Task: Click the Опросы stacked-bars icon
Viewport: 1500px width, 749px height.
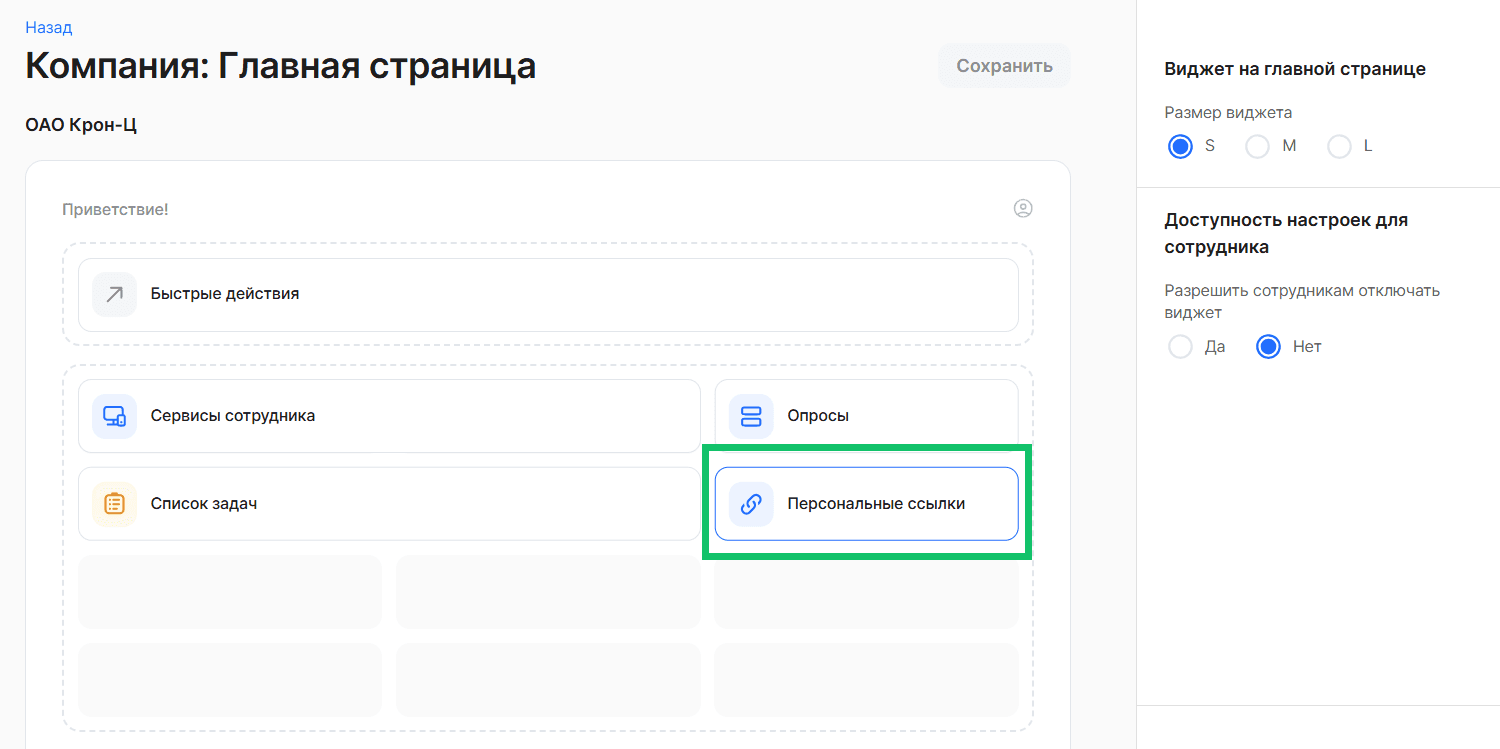Action: click(751, 416)
